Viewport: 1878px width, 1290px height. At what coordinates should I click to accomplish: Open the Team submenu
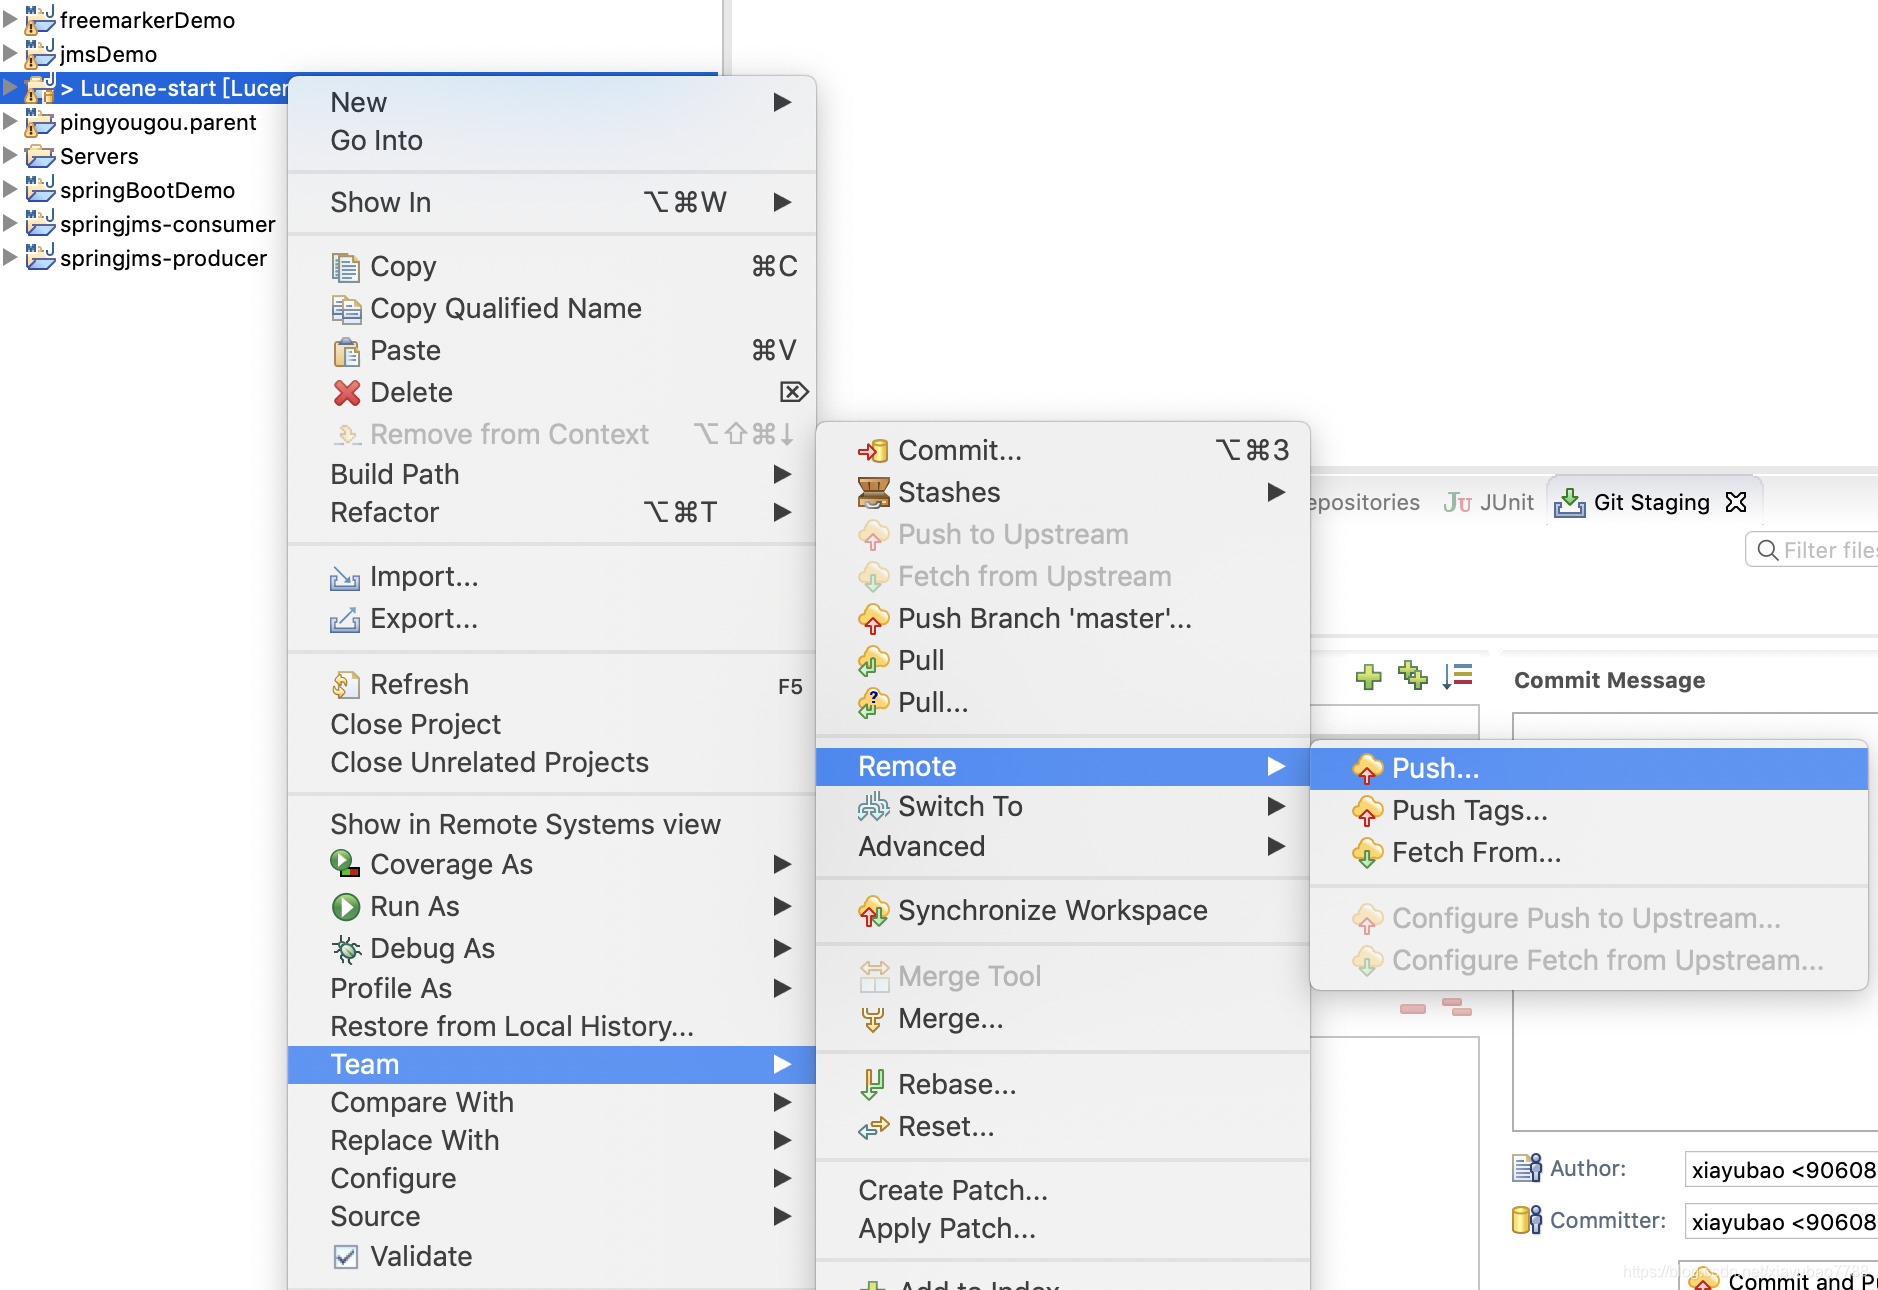coord(552,1065)
